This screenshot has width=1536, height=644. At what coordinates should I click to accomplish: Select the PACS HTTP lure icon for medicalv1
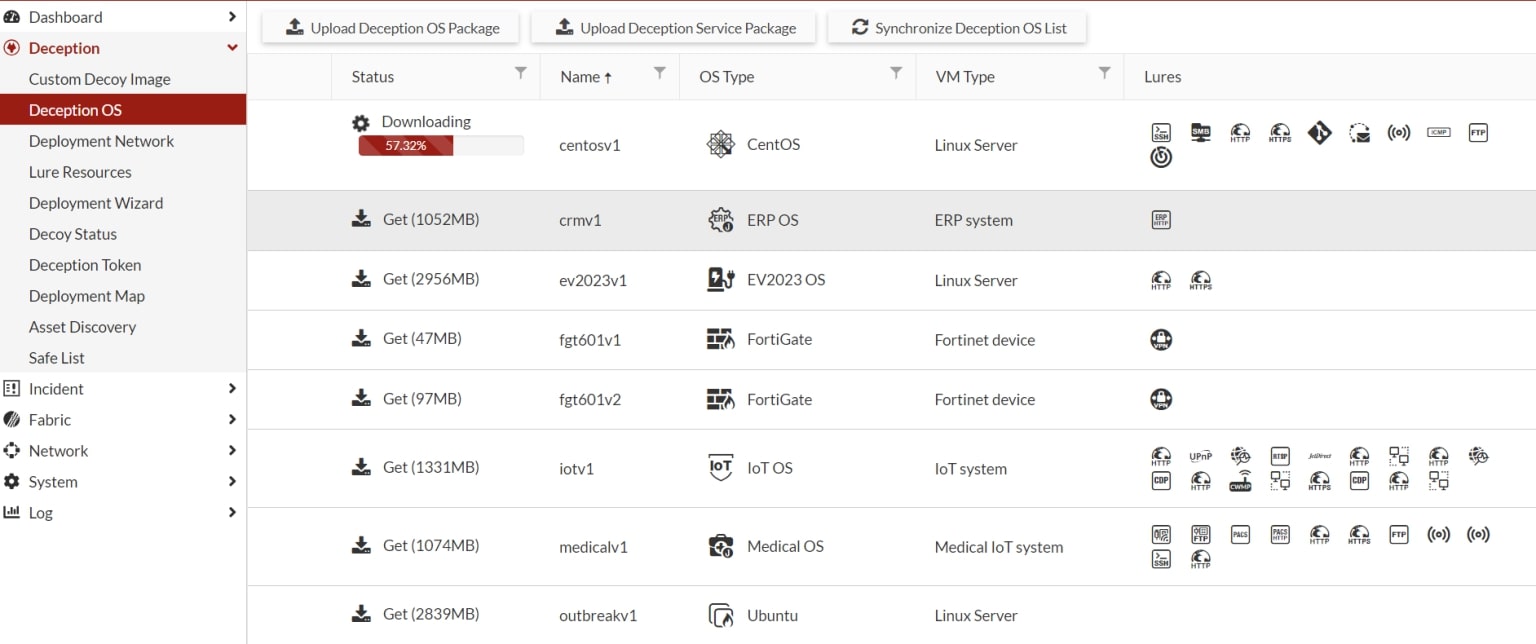click(x=1279, y=535)
